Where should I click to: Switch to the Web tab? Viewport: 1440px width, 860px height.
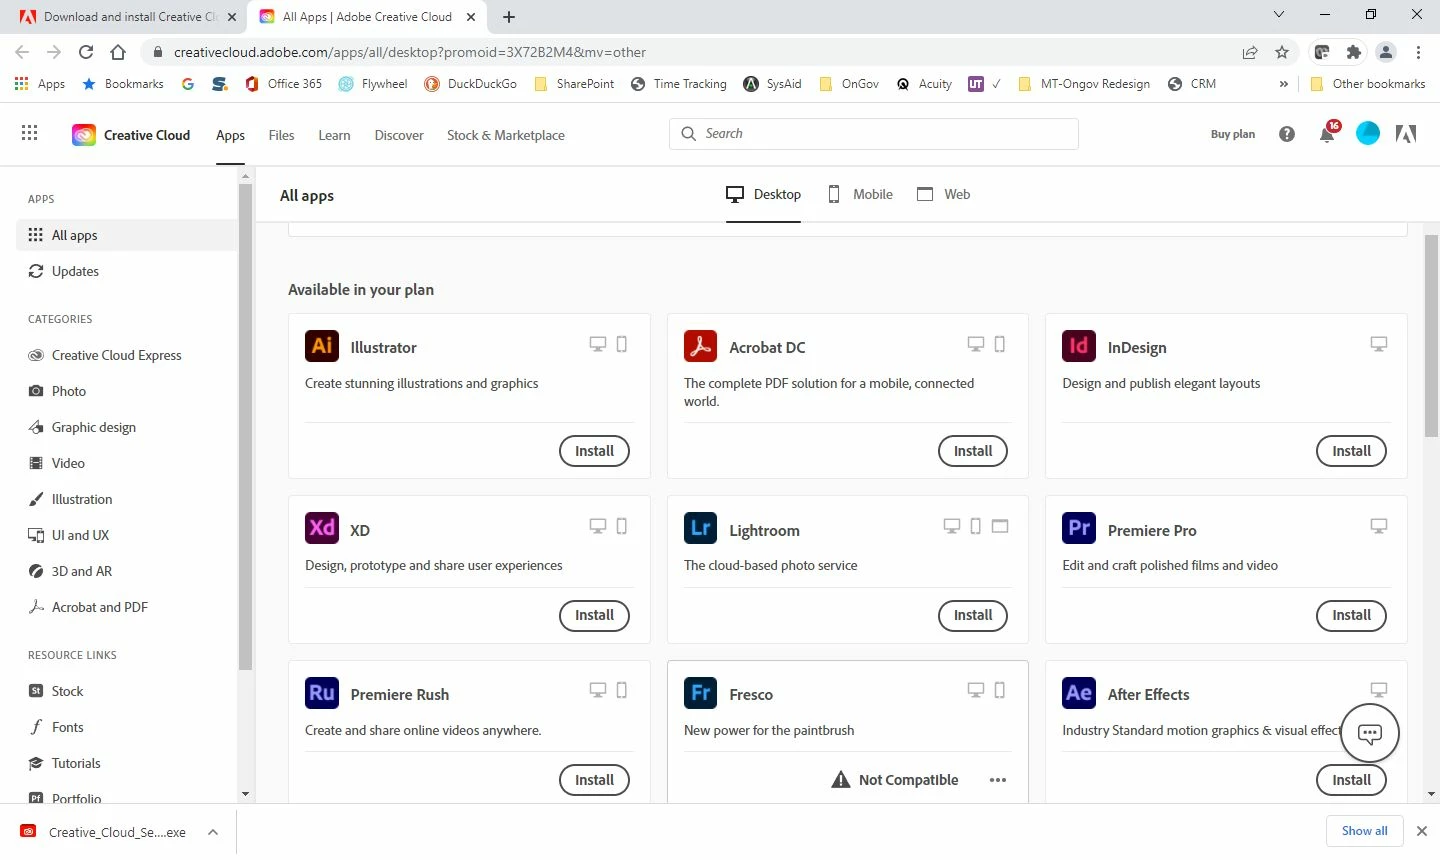point(944,194)
